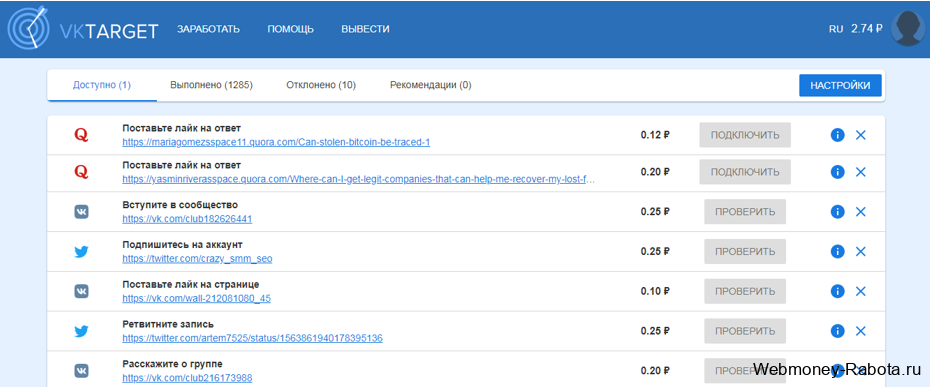Show info for crazy_smm_seo task
Image resolution: width=930 pixels, height=387 pixels.
pos(837,252)
